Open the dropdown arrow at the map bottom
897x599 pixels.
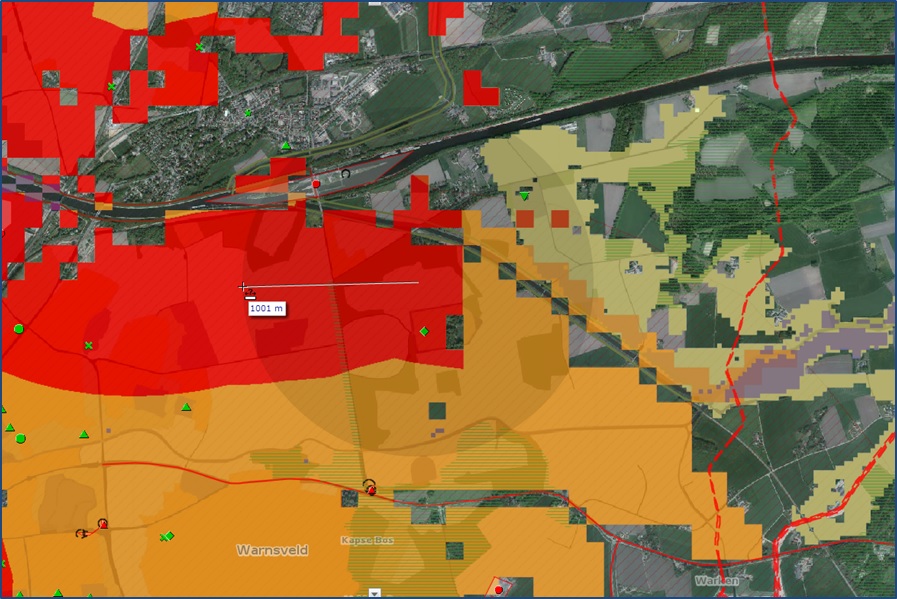click(374, 593)
